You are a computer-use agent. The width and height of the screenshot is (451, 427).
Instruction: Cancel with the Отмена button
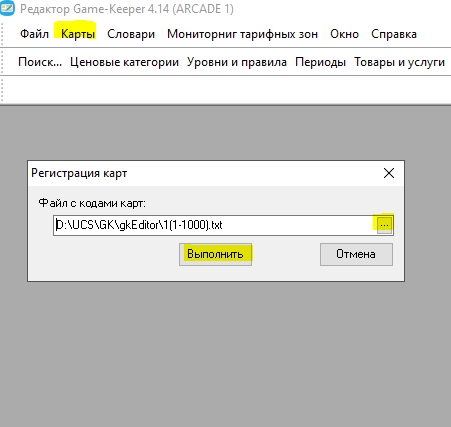(356, 254)
